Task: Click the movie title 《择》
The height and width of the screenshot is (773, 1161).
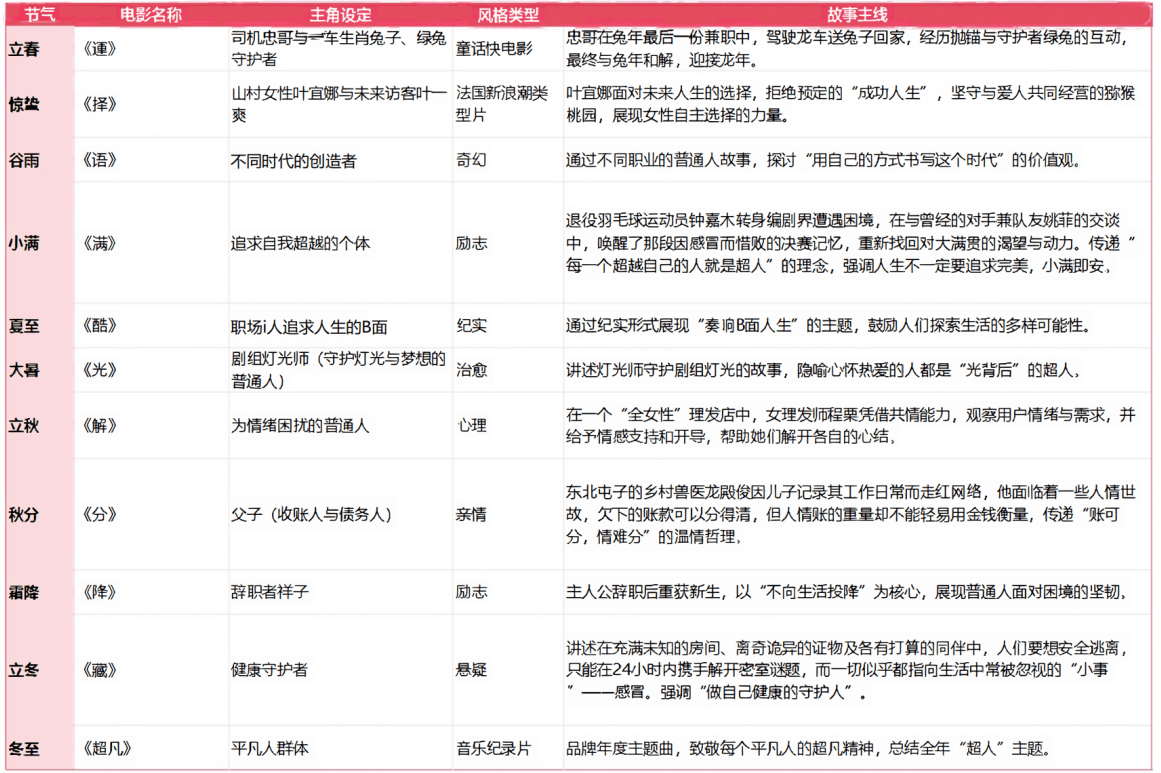Action: (99, 104)
